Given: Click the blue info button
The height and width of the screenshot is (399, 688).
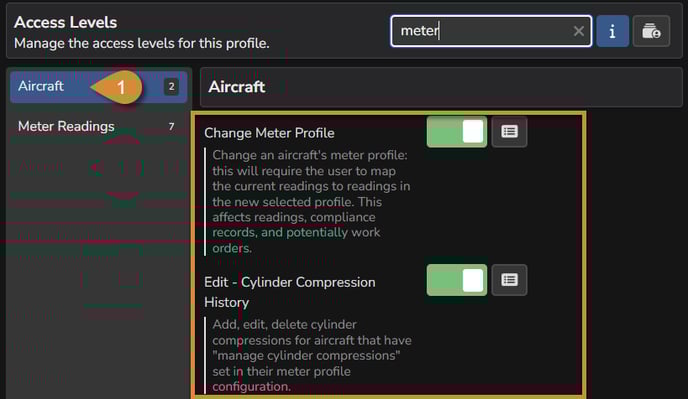Looking at the screenshot, I should point(613,31).
